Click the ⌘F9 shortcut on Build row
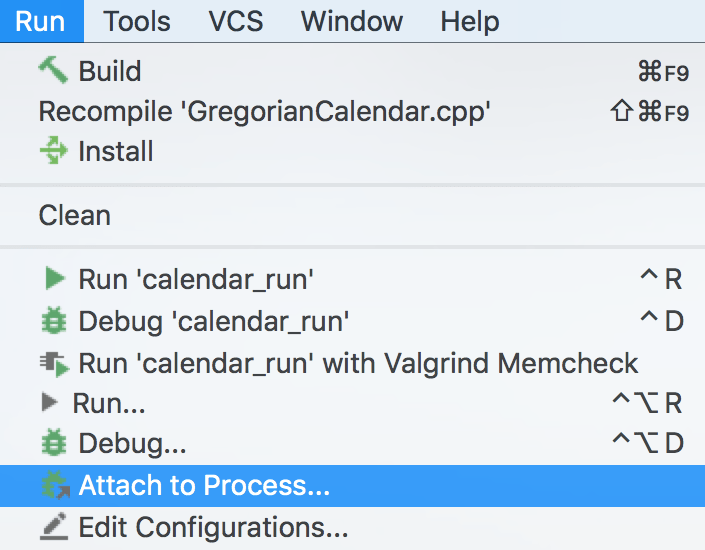705x550 pixels. (x=663, y=72)
